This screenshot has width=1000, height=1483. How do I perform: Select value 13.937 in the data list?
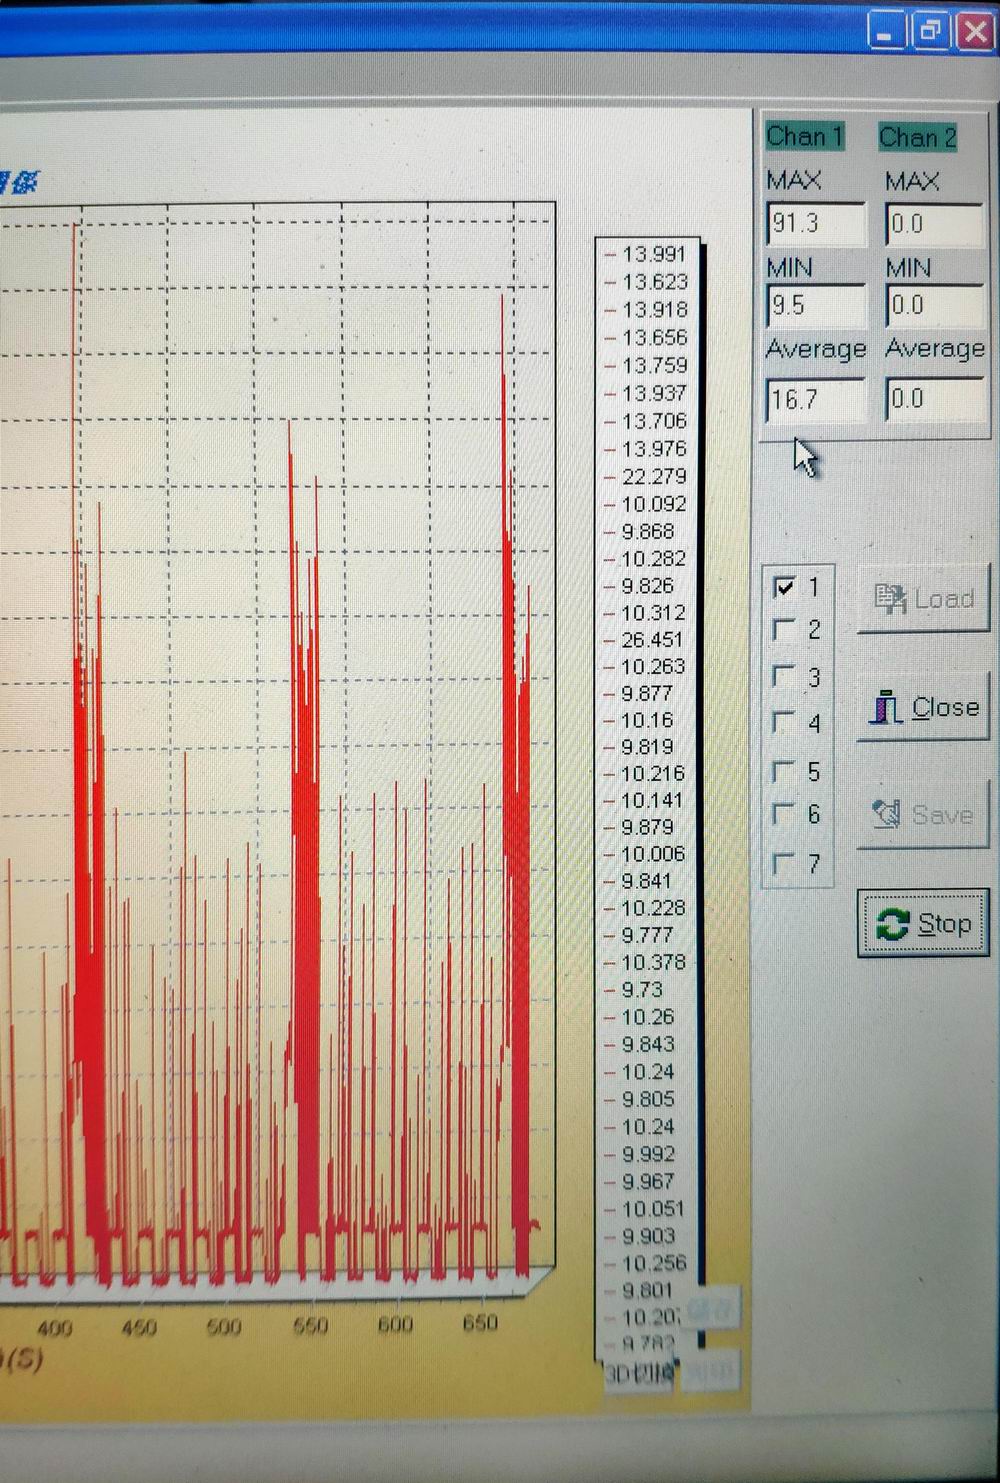[654, 394]
